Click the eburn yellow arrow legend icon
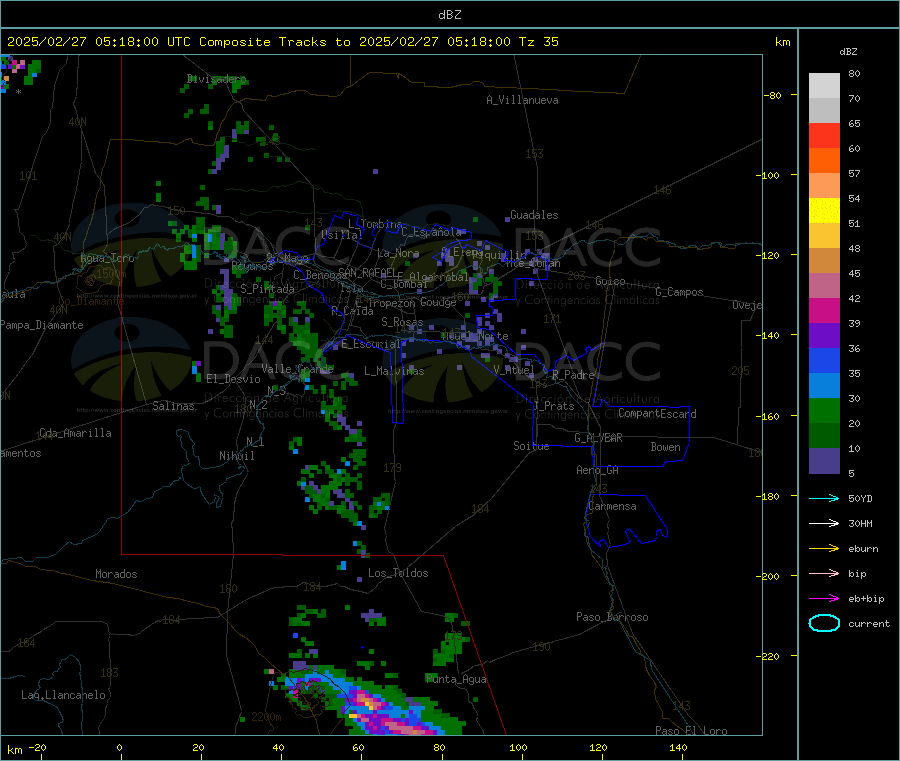Image resolution: width=900 pixels, height=761 pixels. 824,548
